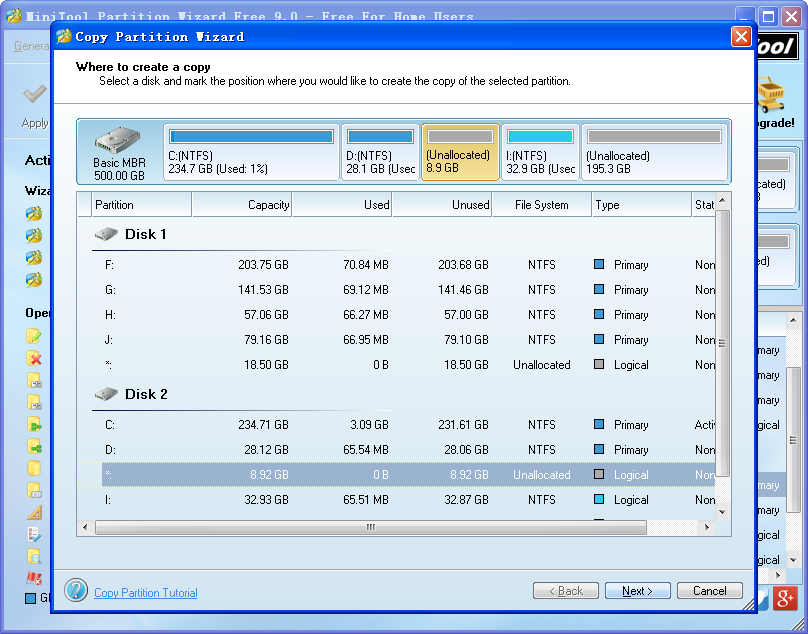808x634 pixels.
Task: Click the checklist icon in main sidebar
Action: pos(34,535)
